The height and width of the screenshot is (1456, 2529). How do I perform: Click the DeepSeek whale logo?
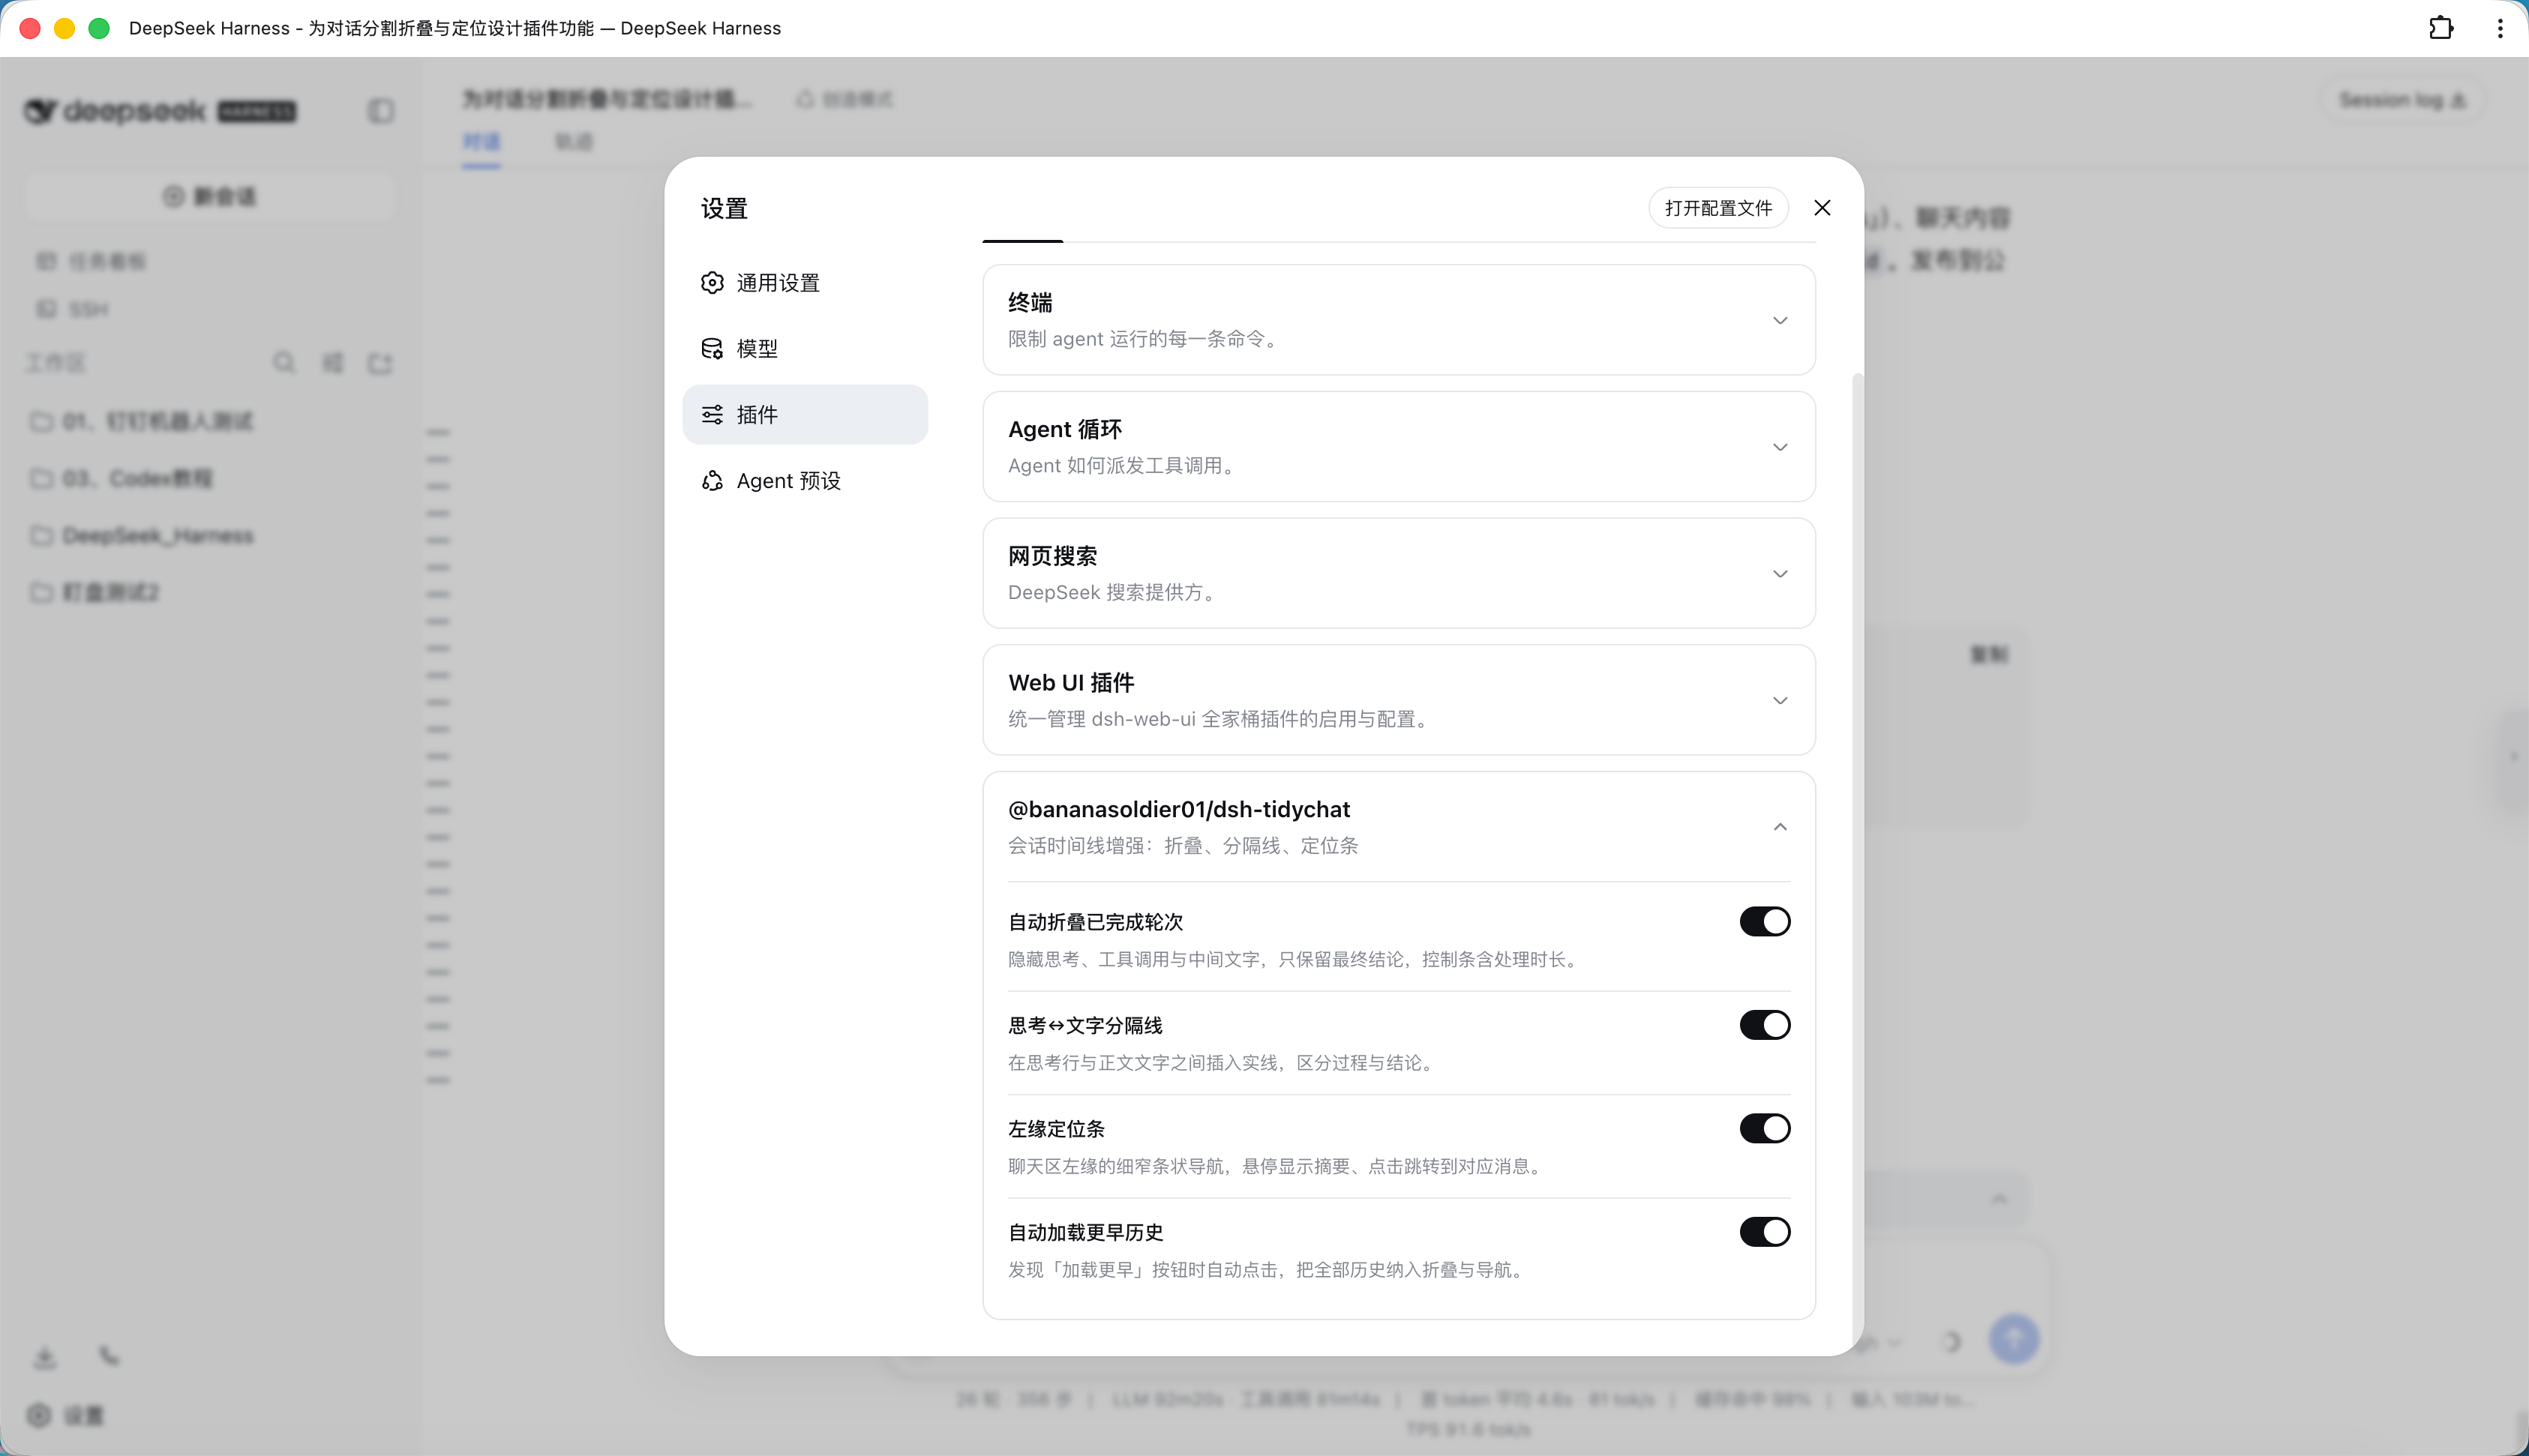[x=40, y=111]
